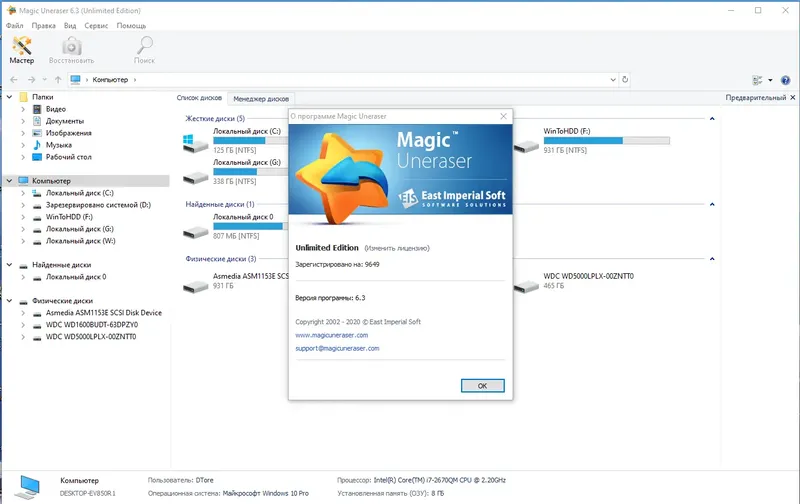Open the Правка menu
The image size is (800, 504).
click(43, 26)
